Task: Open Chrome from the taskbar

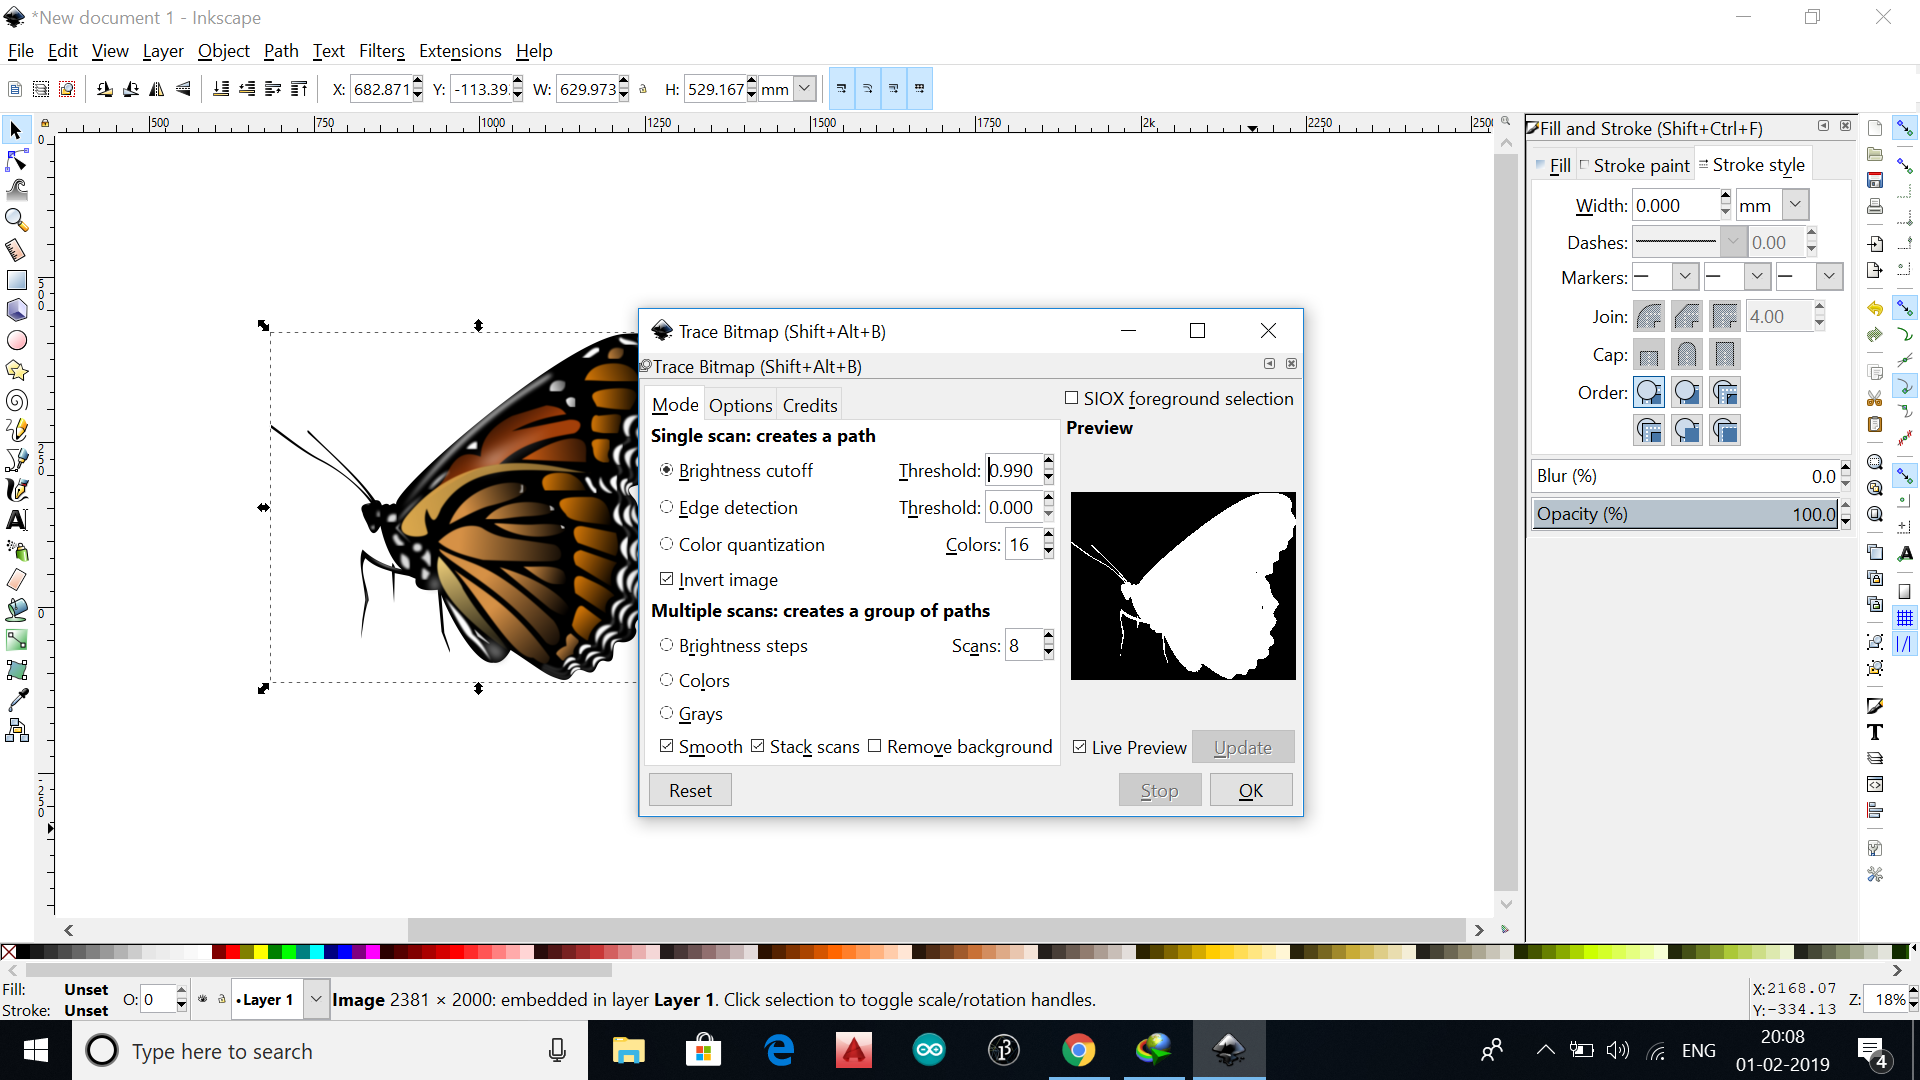Action: click(1078, 1050)
